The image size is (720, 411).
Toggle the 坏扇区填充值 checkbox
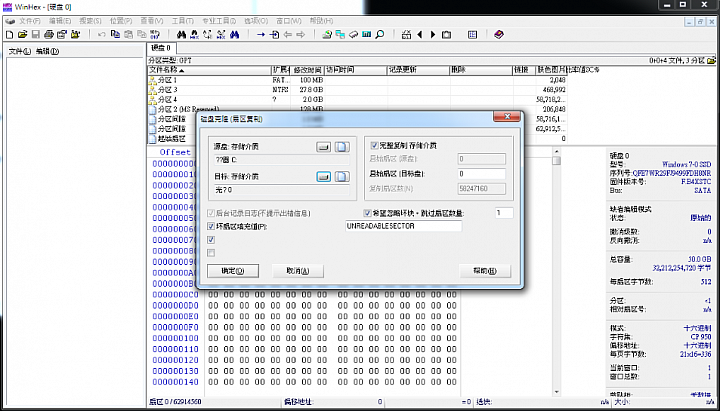[x=210, y=227]
